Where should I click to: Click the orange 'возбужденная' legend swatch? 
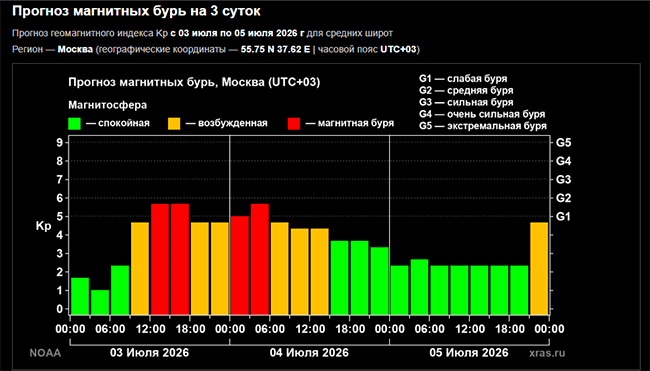coord(174,124)
